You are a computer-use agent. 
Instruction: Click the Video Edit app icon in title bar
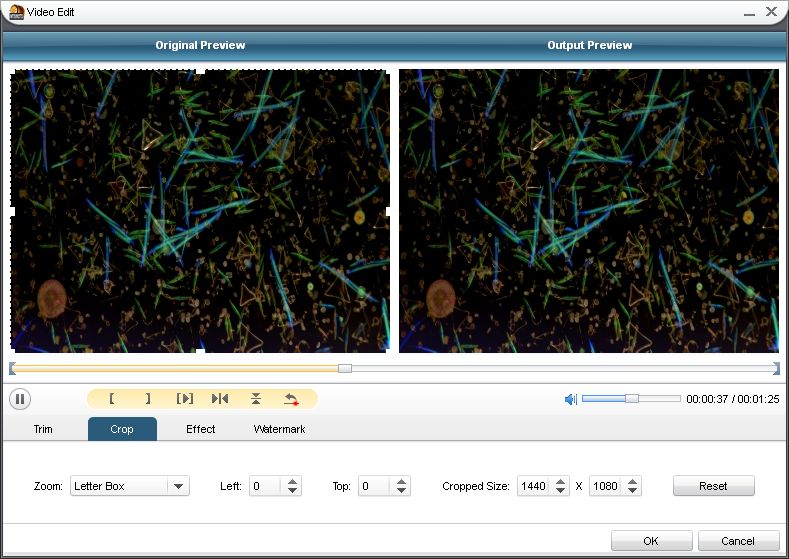[16, 12]
